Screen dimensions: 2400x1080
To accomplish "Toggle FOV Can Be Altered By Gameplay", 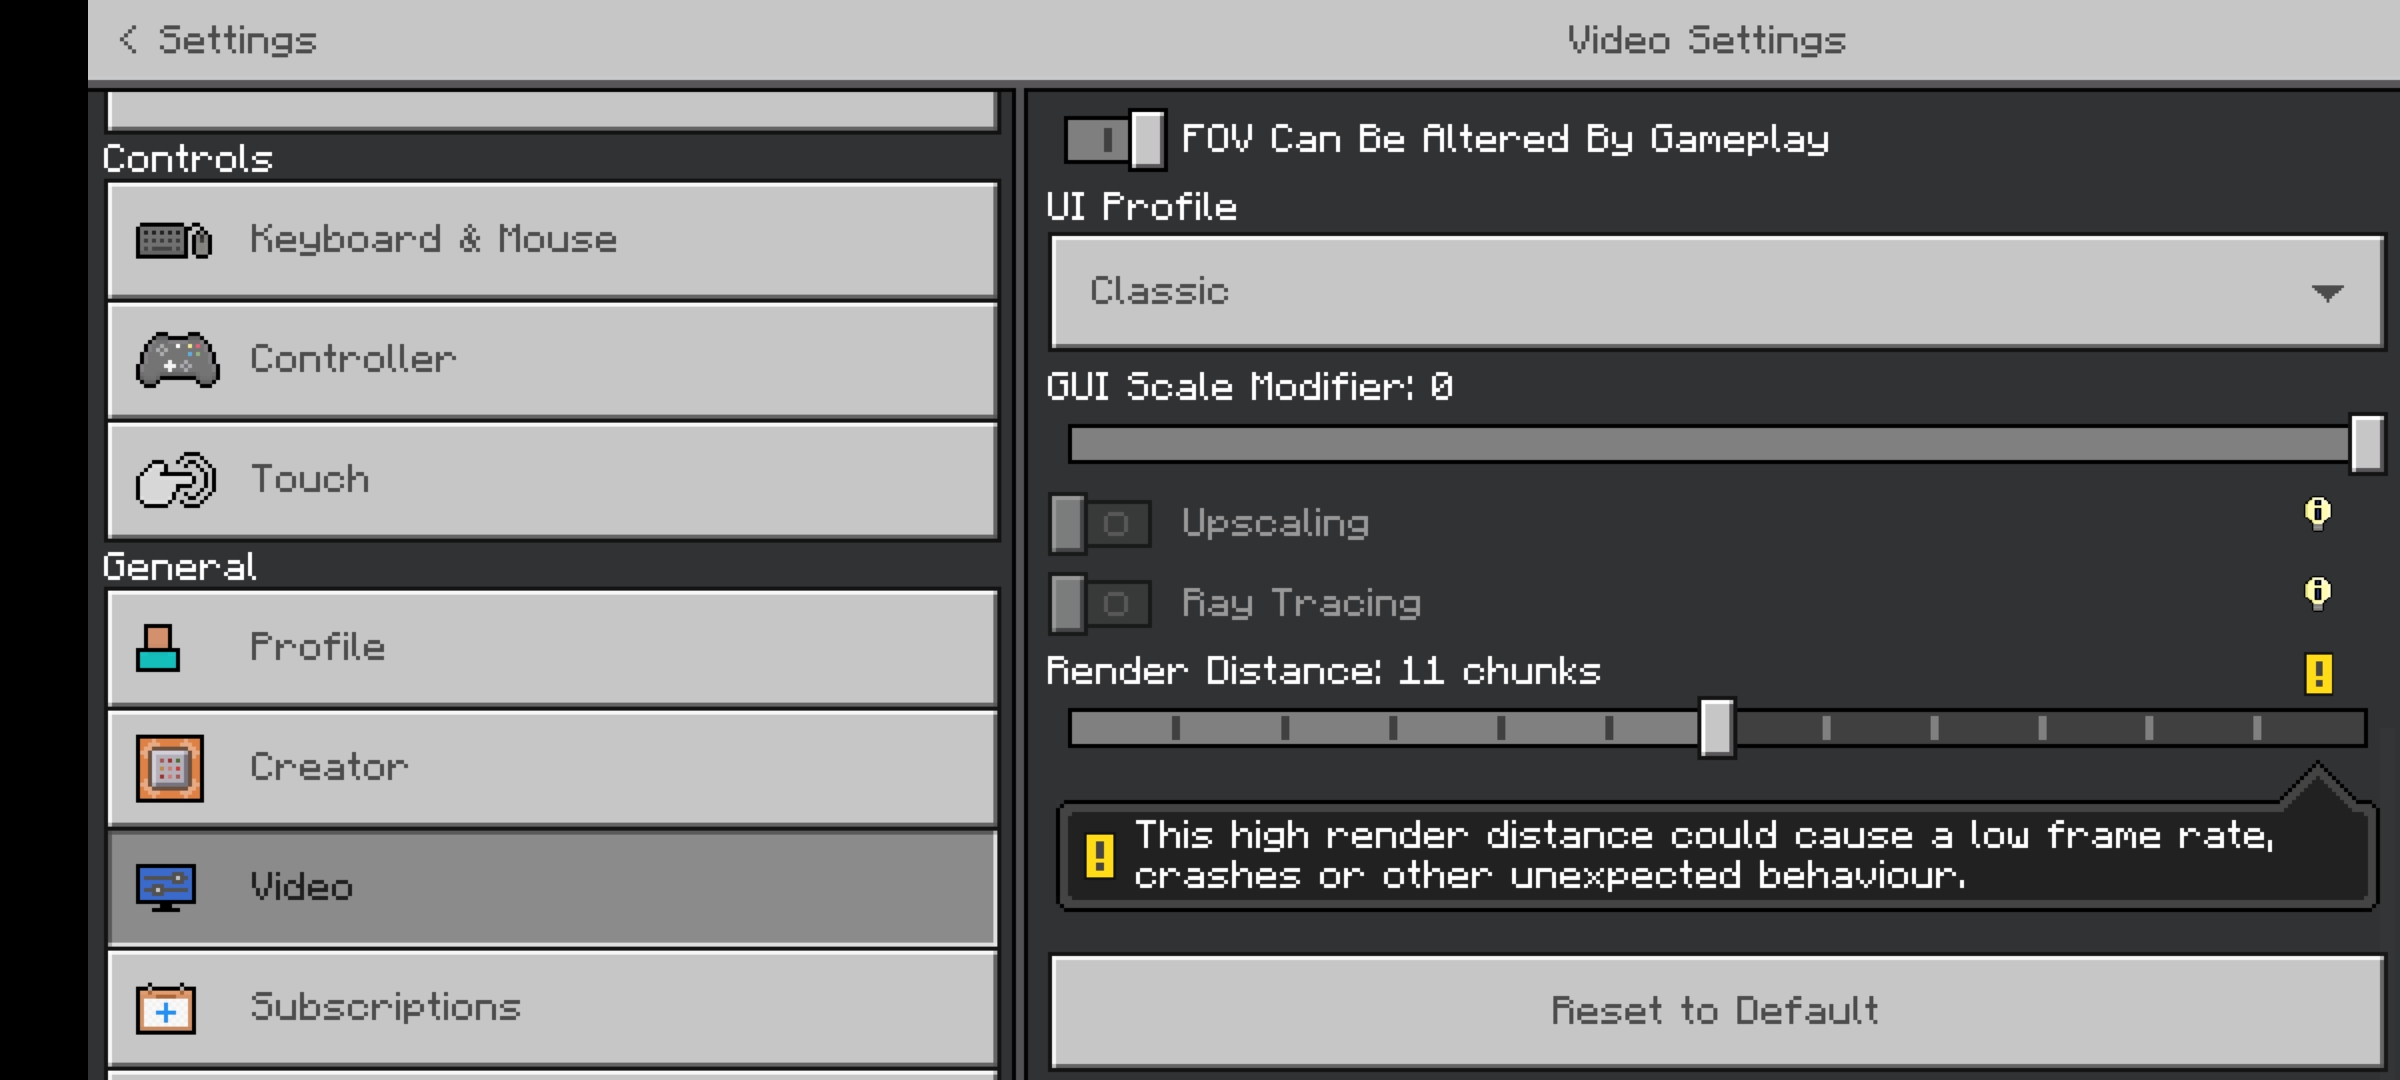I will 1114,139.
